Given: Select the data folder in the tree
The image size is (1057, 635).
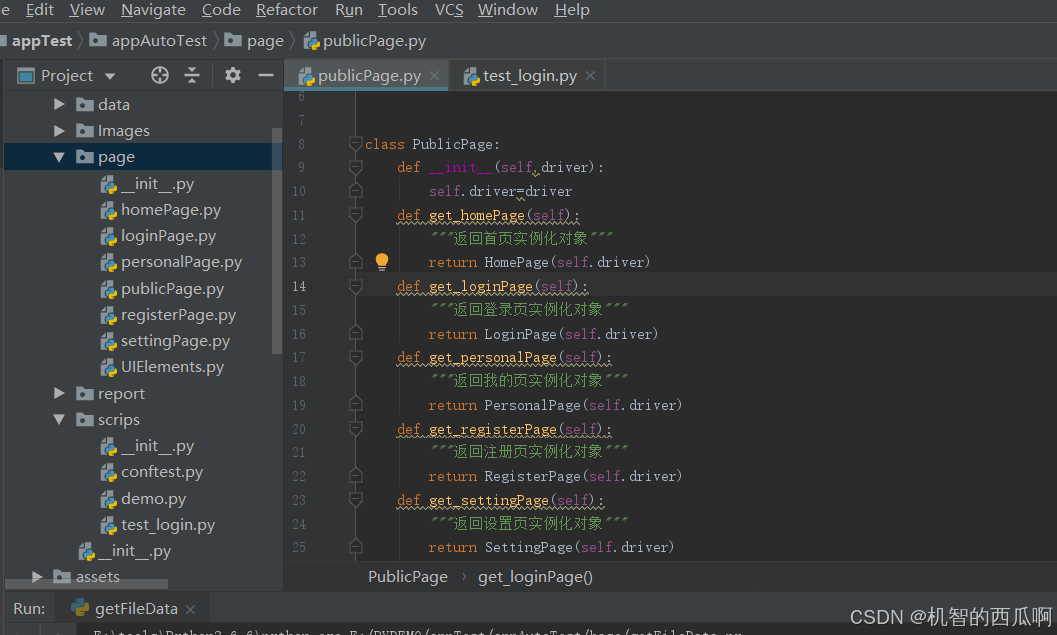Looking at the screenshot, I should [113, 104].
